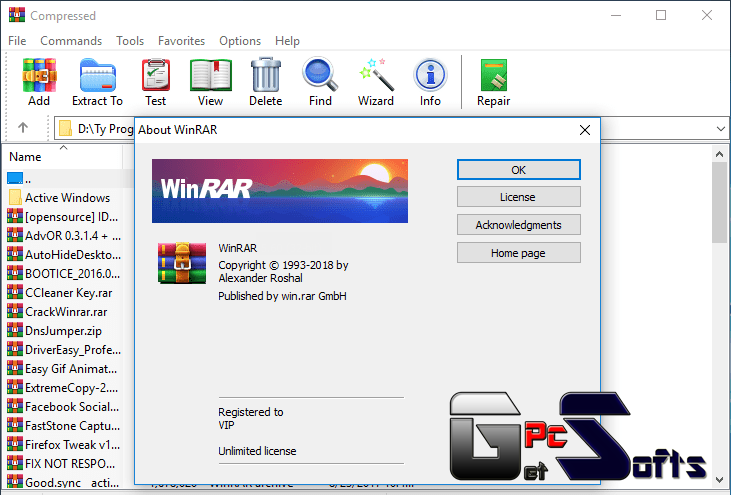Maximize the Compressed WinRAR window
Viewport: 731px width, 495px height.
tap(661, 15)
